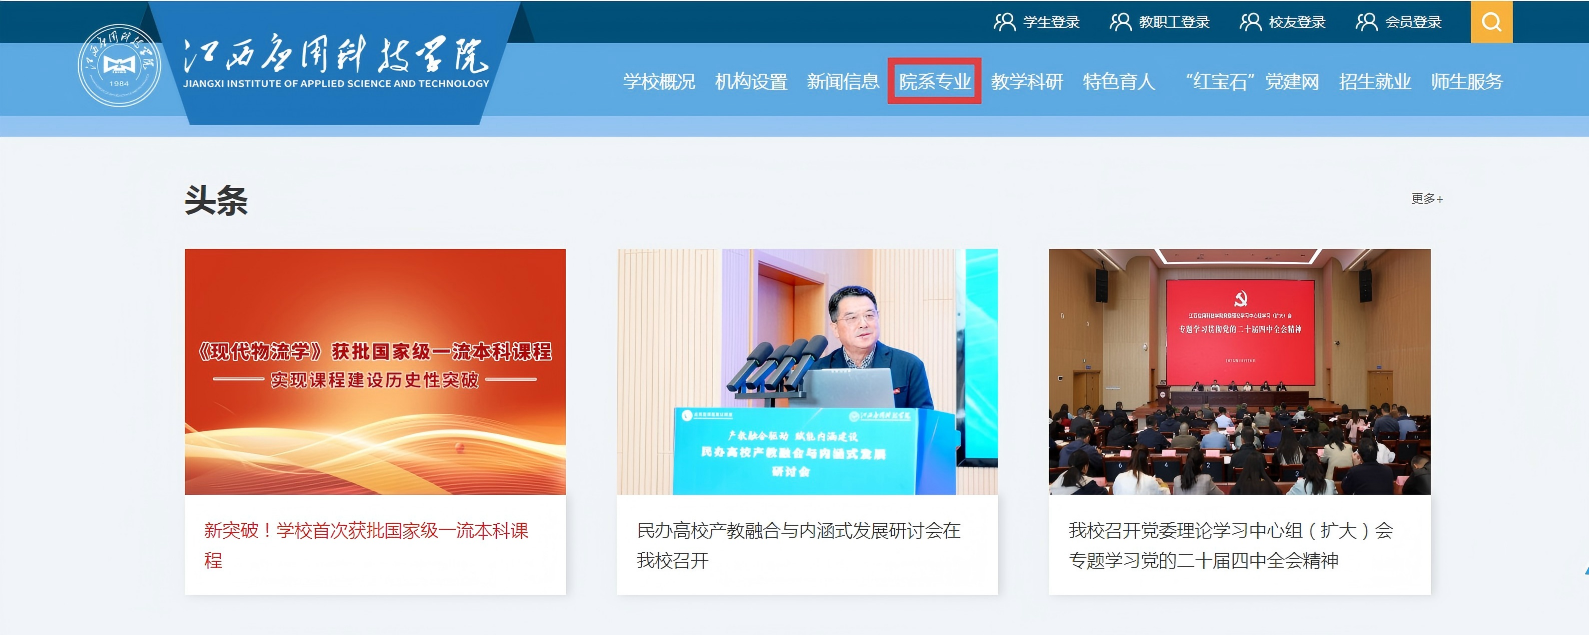This screenshot has height=635, width=1589.
Task: Open the seminar speaker photo thumbnail
Action: (x=807, y=372)
